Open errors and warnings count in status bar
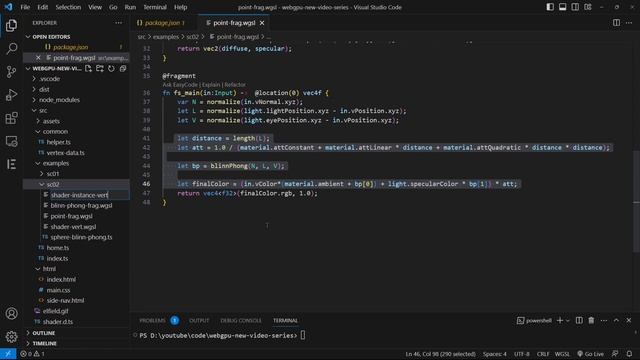Image resolution: width=640 pixels, height=360 pixels. 33,354
